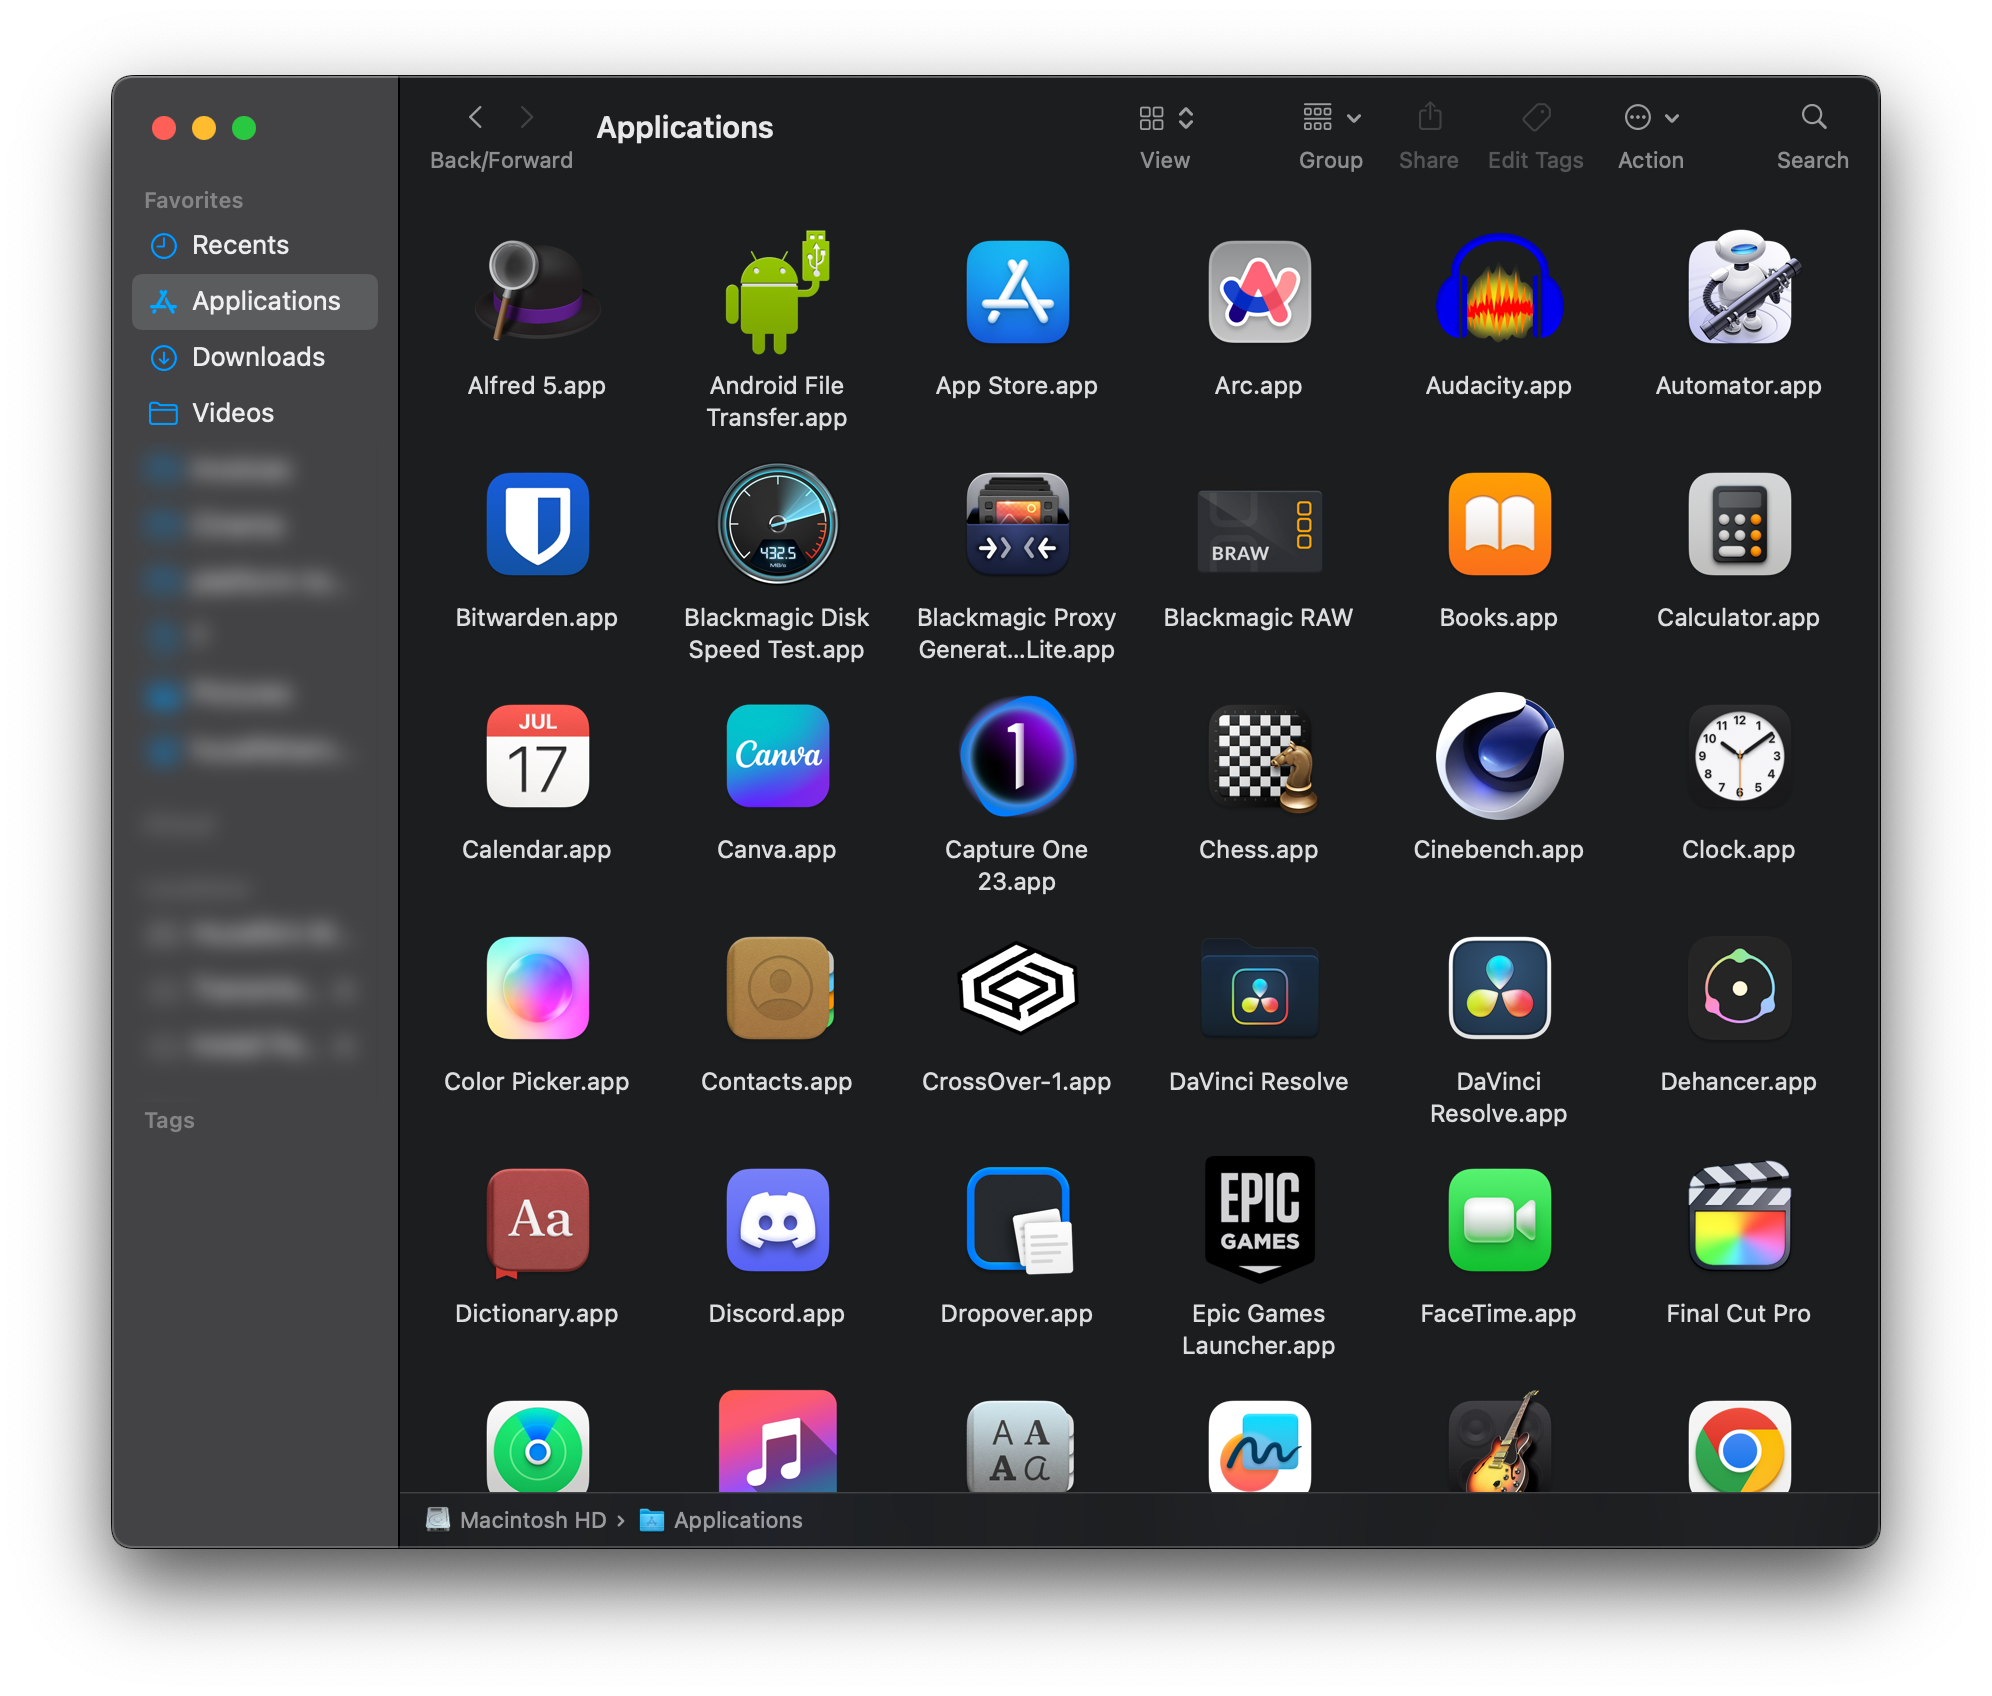The height and width of the screenshot is (1696, 1992).
Task: Launch Google Chrome
Action: (x=1738, y=1448)
